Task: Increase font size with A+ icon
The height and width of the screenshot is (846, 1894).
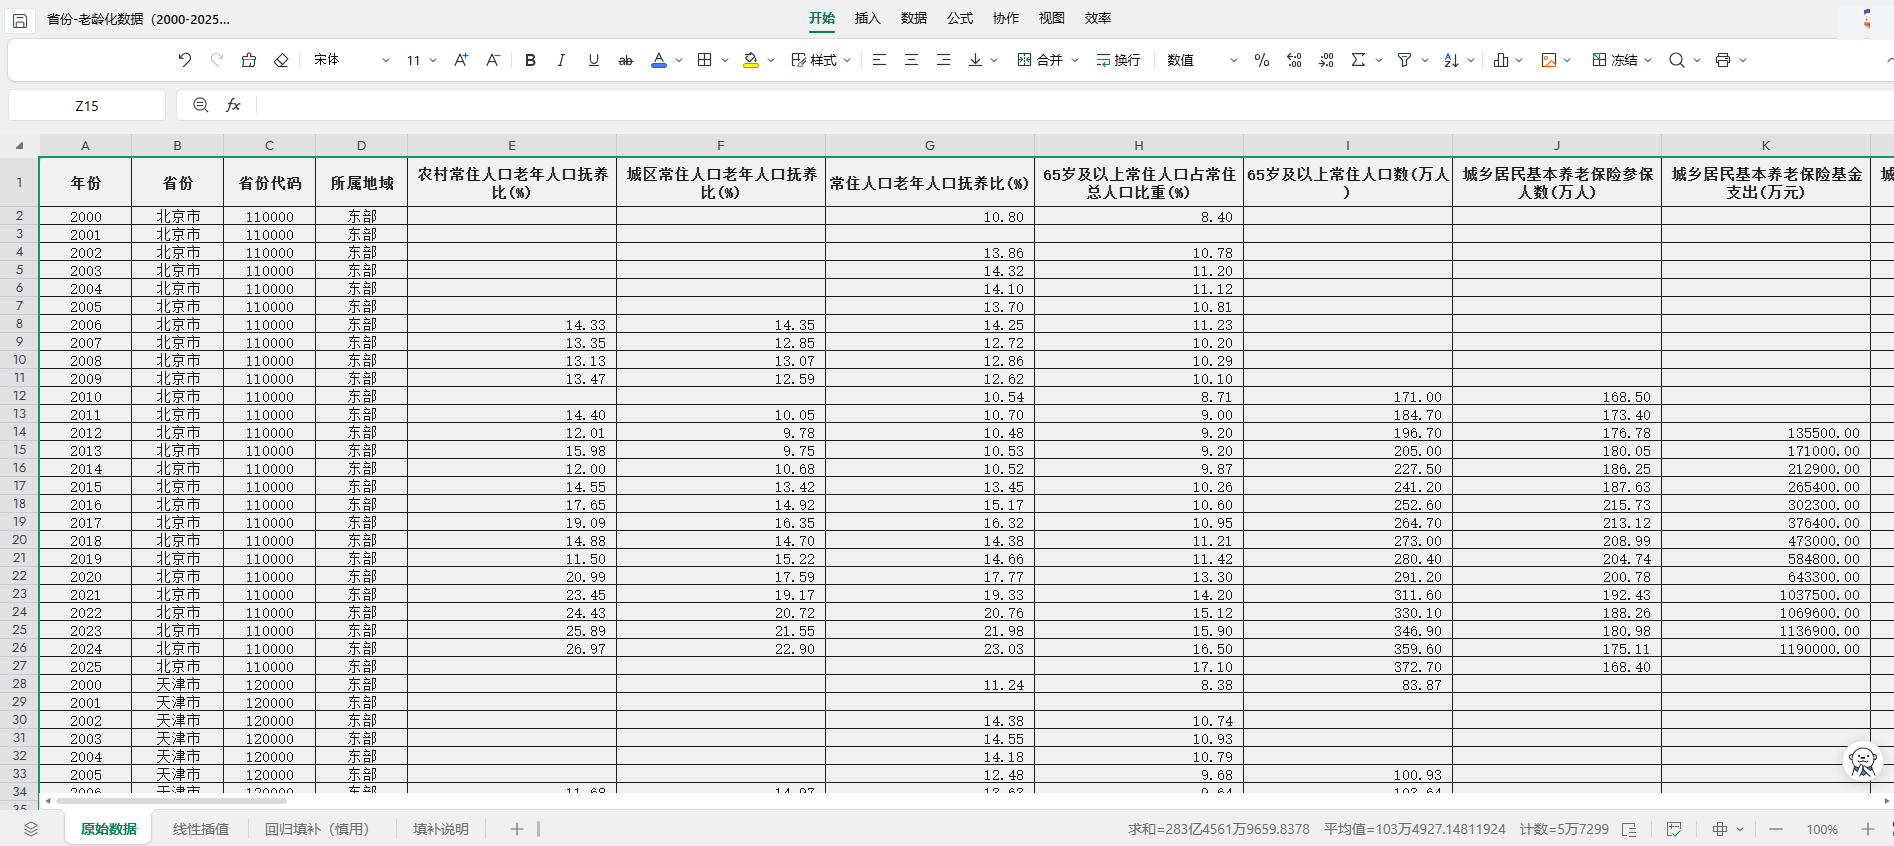Action: click(461, 60)
